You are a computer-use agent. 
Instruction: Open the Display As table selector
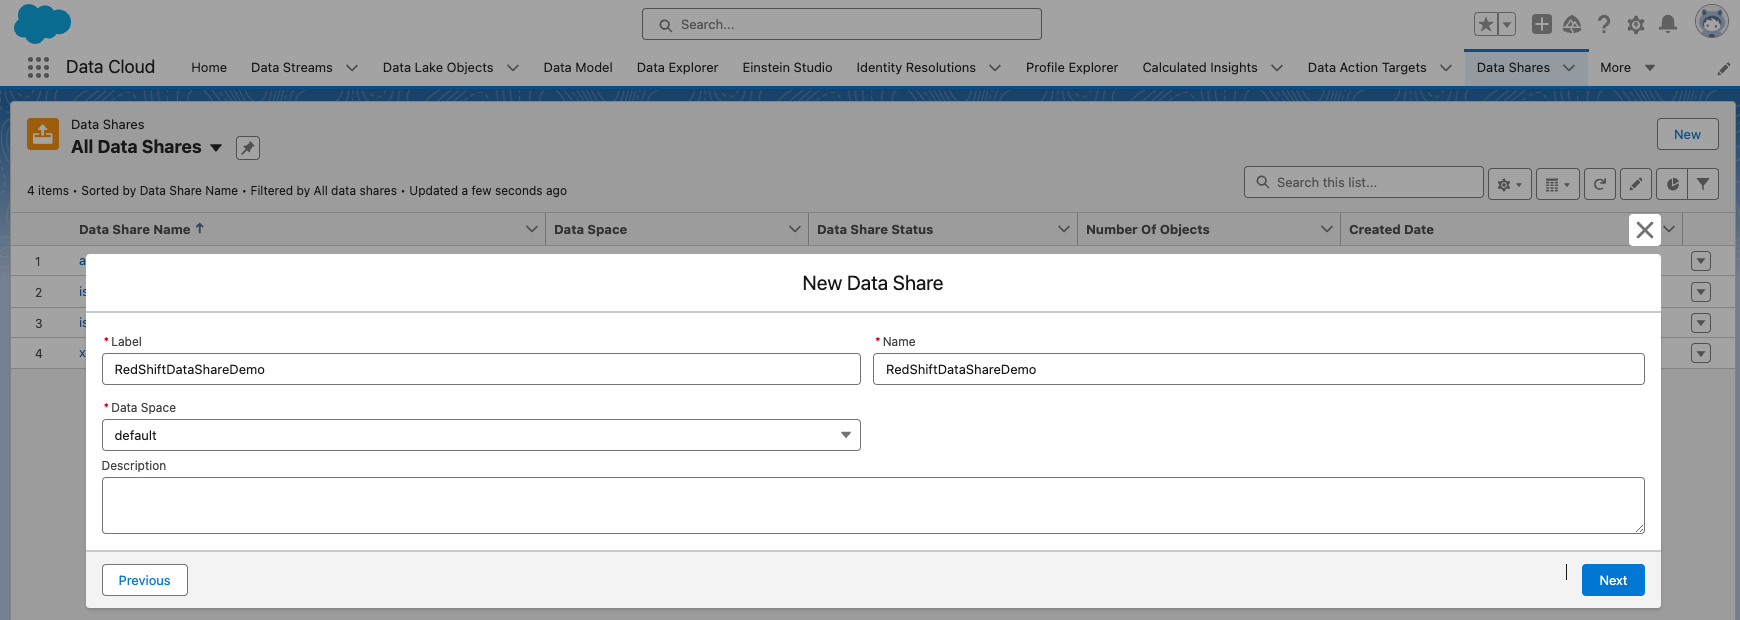tap(1558, 184)
